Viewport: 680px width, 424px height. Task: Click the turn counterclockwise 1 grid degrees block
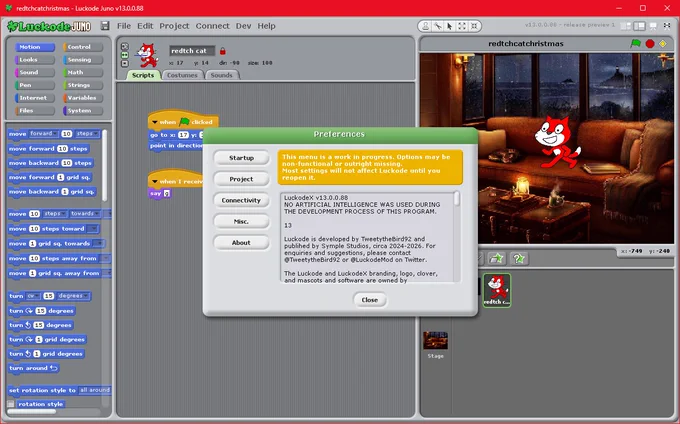tap(46, 354)
